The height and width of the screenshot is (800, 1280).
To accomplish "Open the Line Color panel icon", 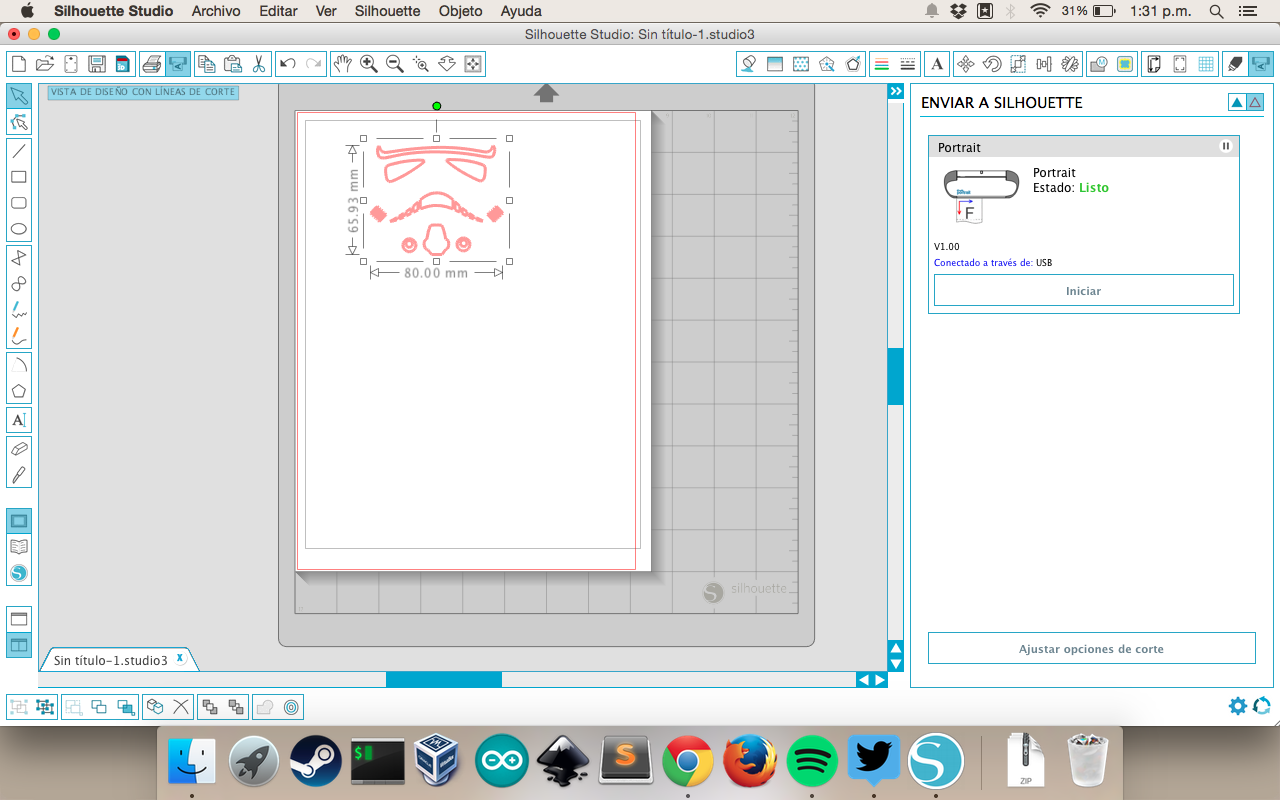I will click(882, 64).
